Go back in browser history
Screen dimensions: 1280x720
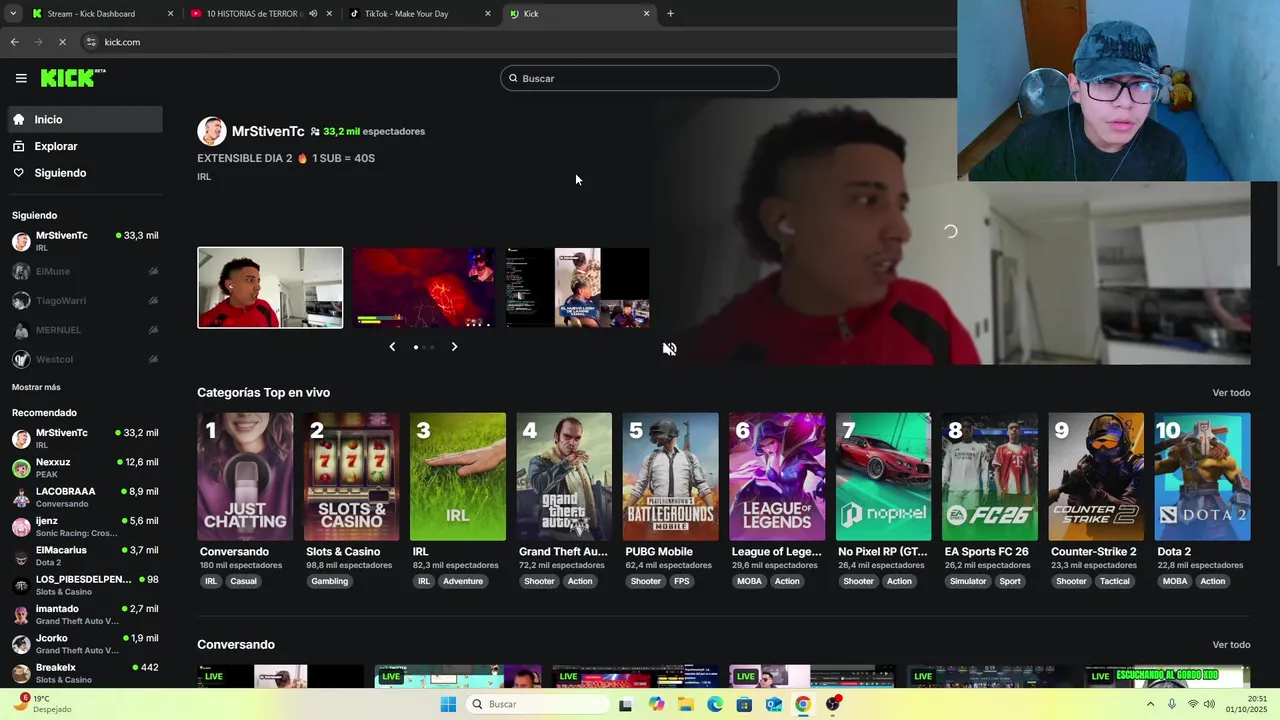coord(14,42)
